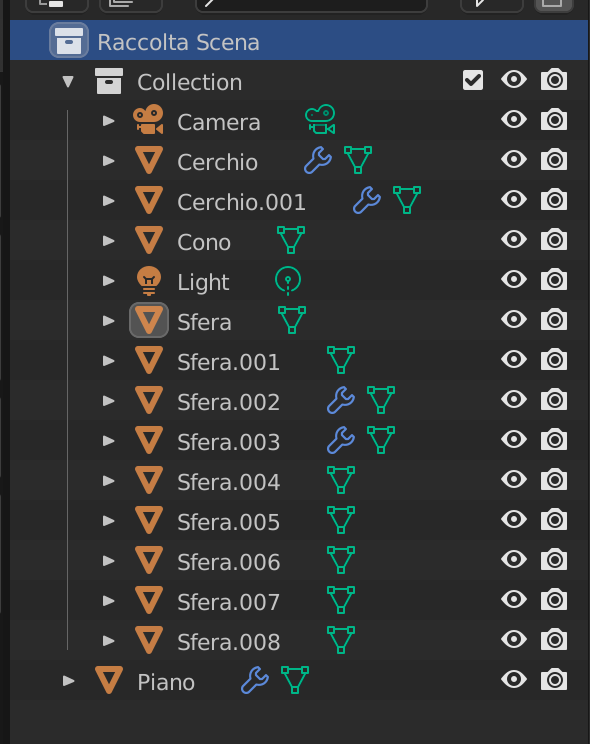Viewport: 590px width, 744px height.
Task: Hide Camera in viewport with eye icon
Action: [x=514, y=120]
